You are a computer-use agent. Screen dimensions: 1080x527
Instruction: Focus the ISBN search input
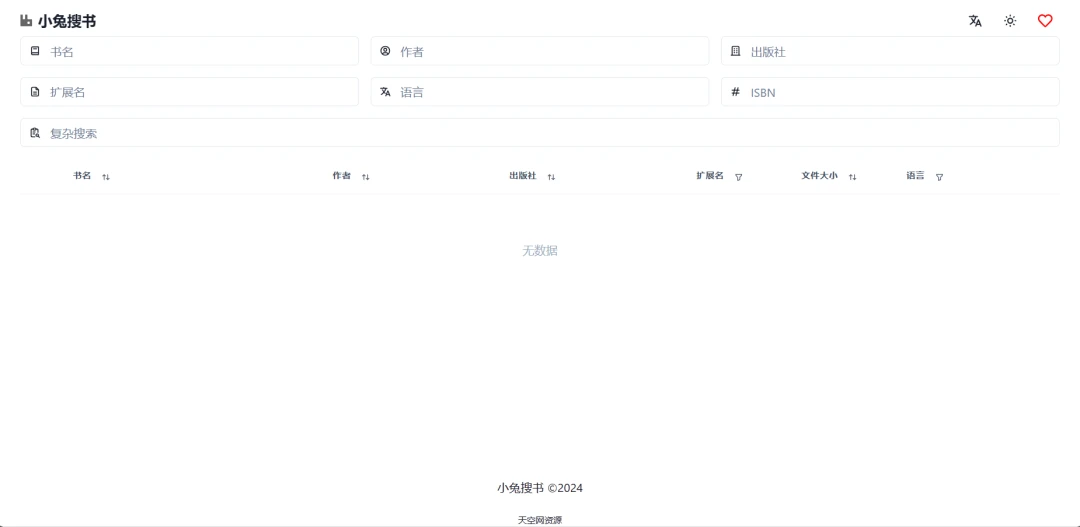(890, 92)
